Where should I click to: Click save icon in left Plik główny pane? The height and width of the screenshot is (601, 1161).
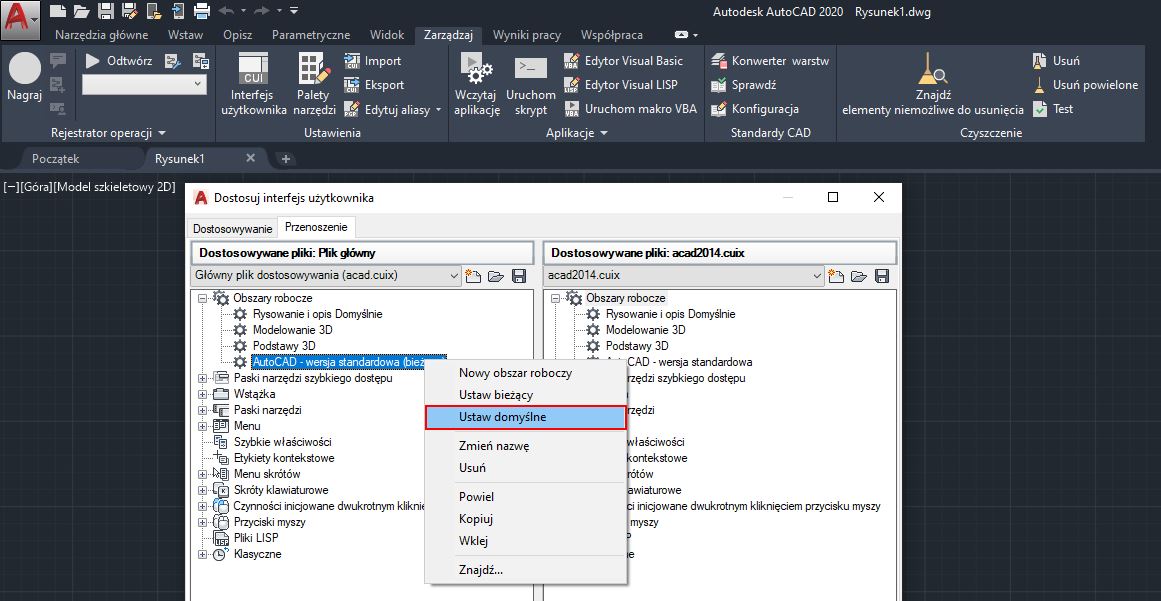(x=519, y=276)
